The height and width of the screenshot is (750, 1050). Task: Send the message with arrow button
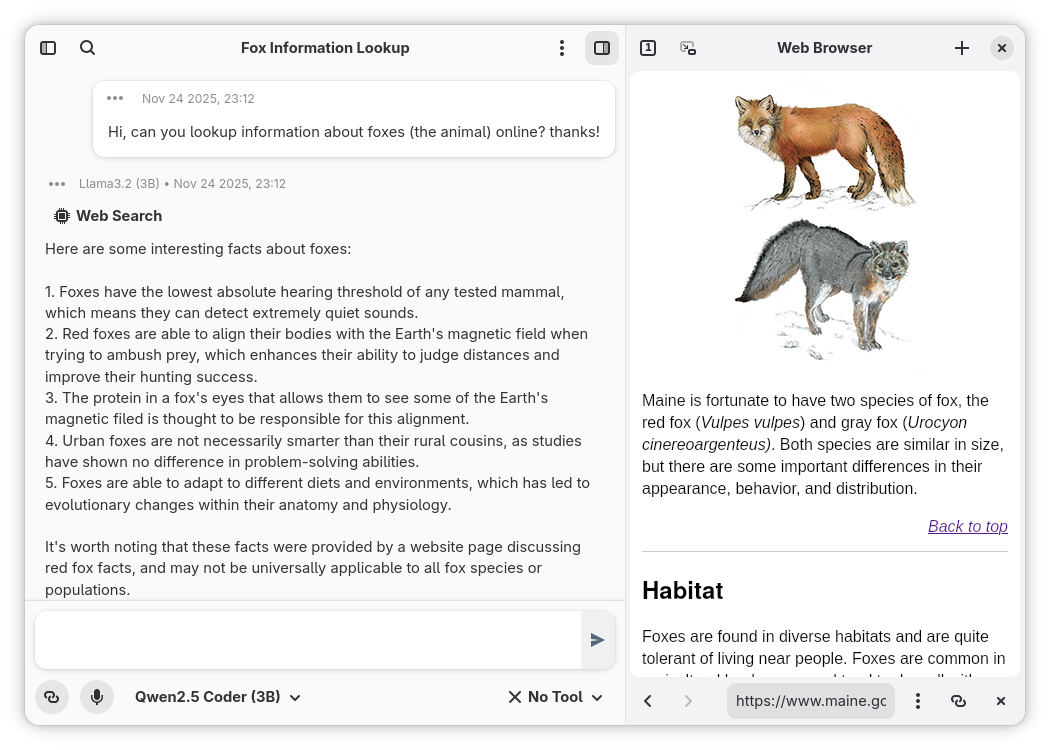[x=597, y=640]
